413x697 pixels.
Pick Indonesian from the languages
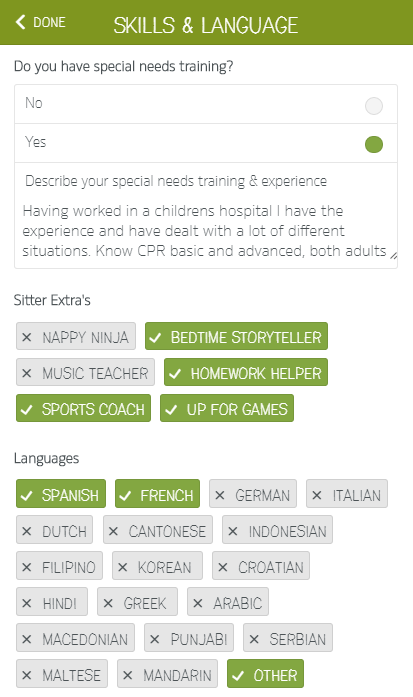click(277, 530)
